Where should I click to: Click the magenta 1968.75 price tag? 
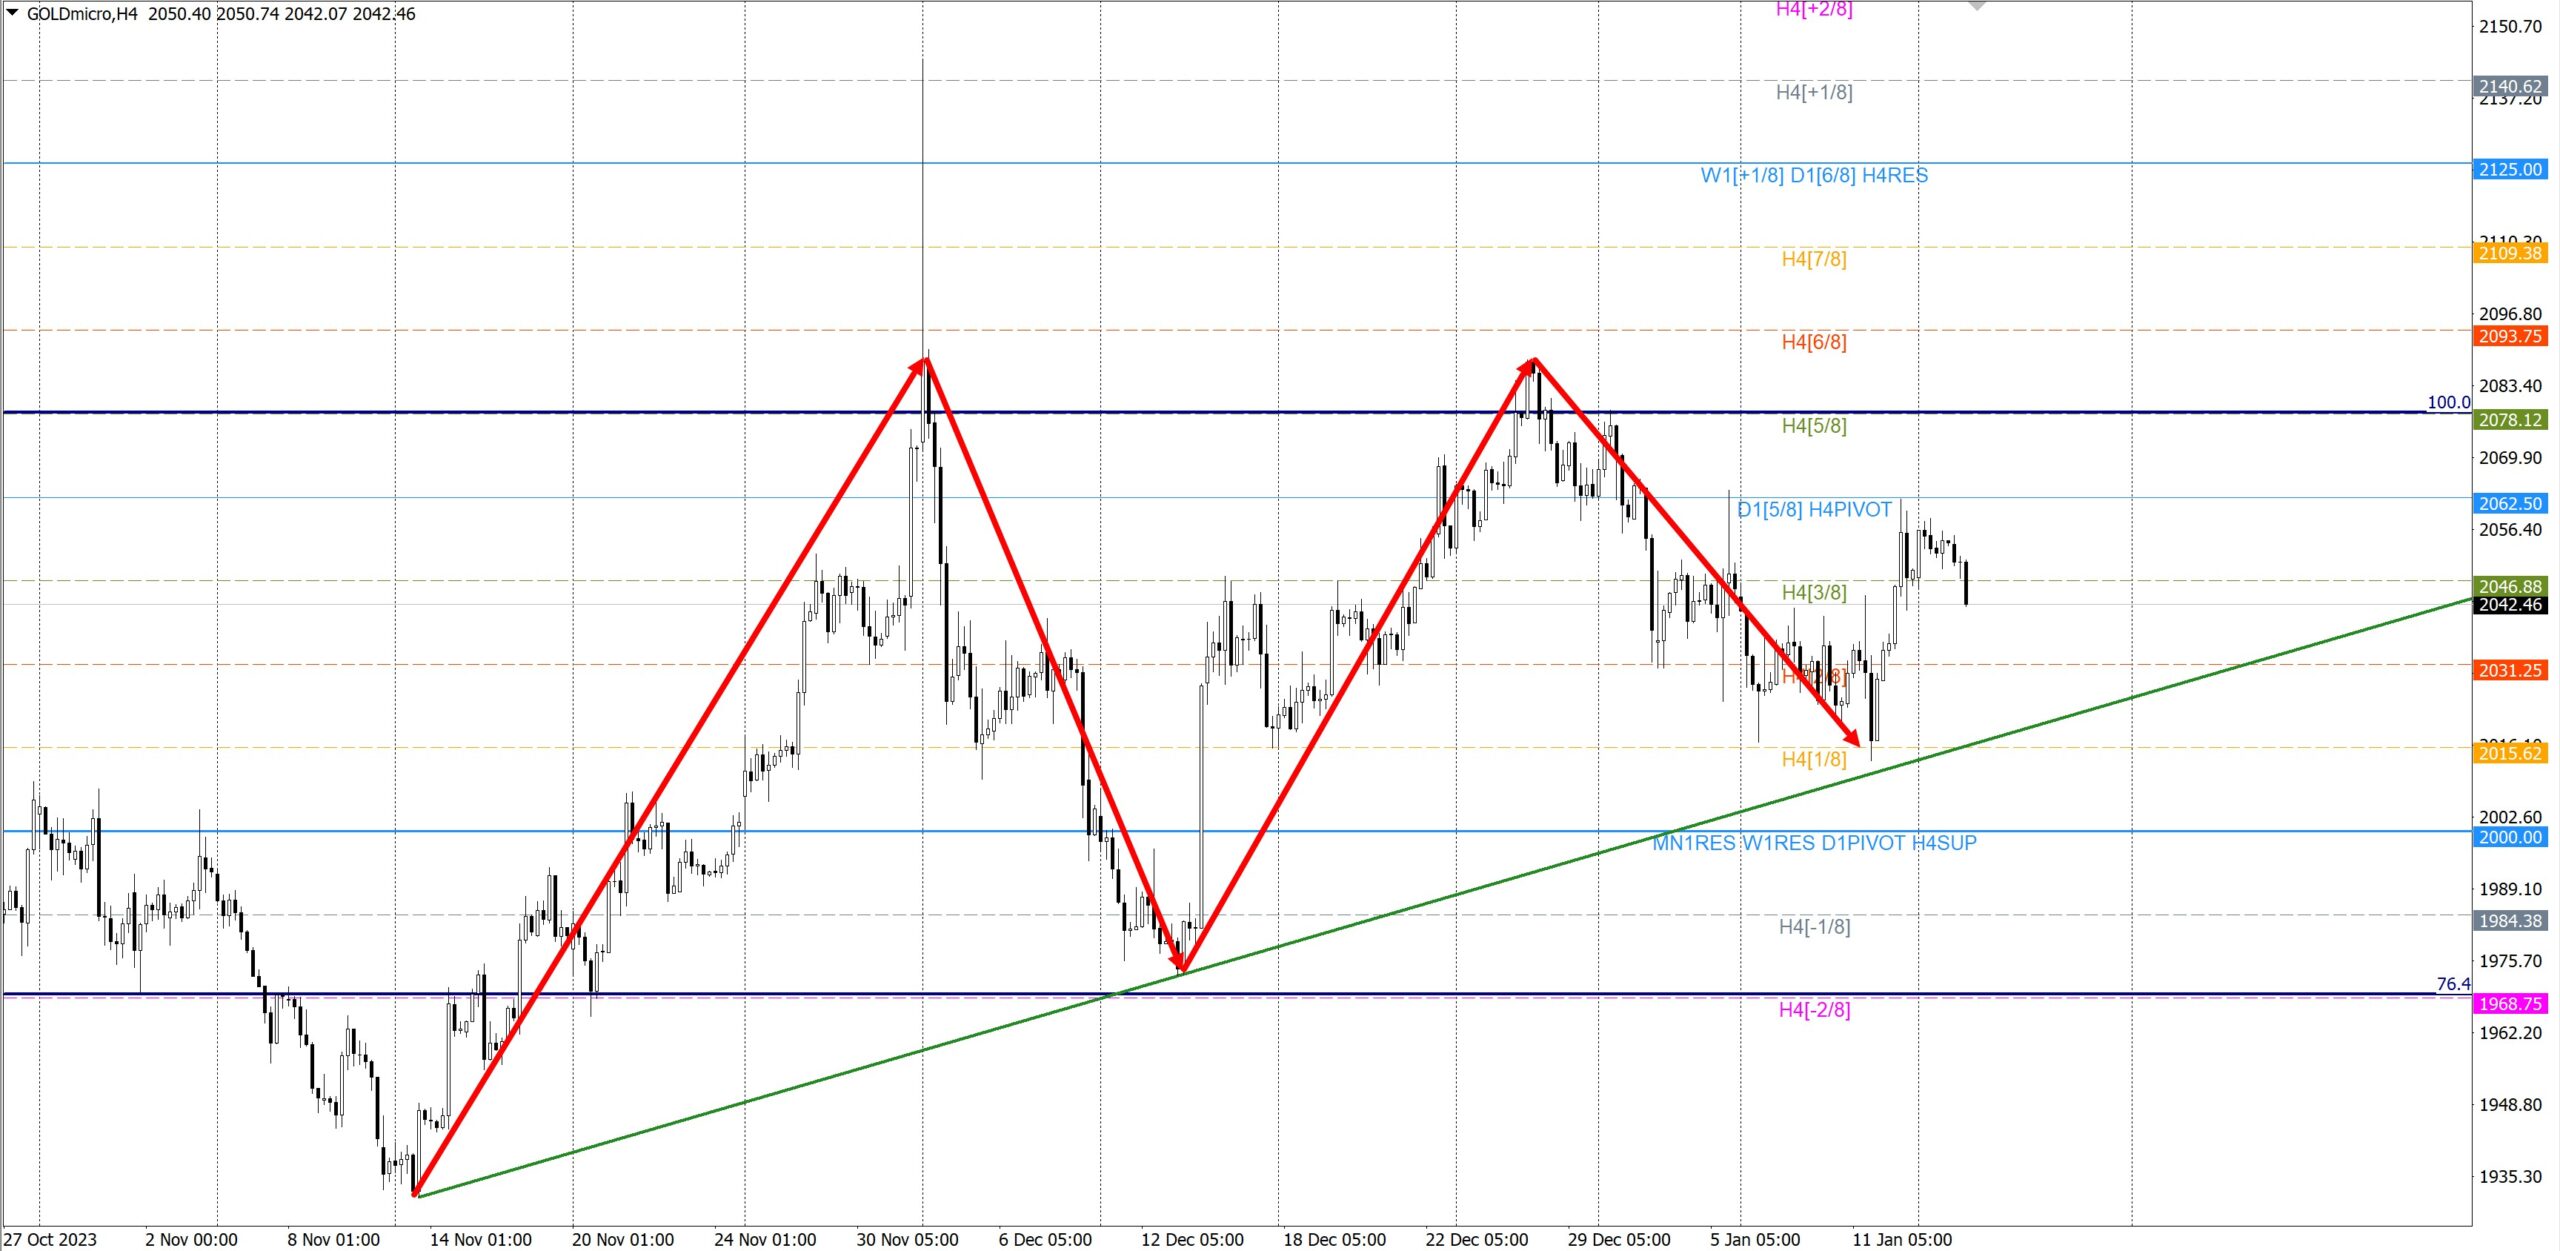(2510, 1003)
